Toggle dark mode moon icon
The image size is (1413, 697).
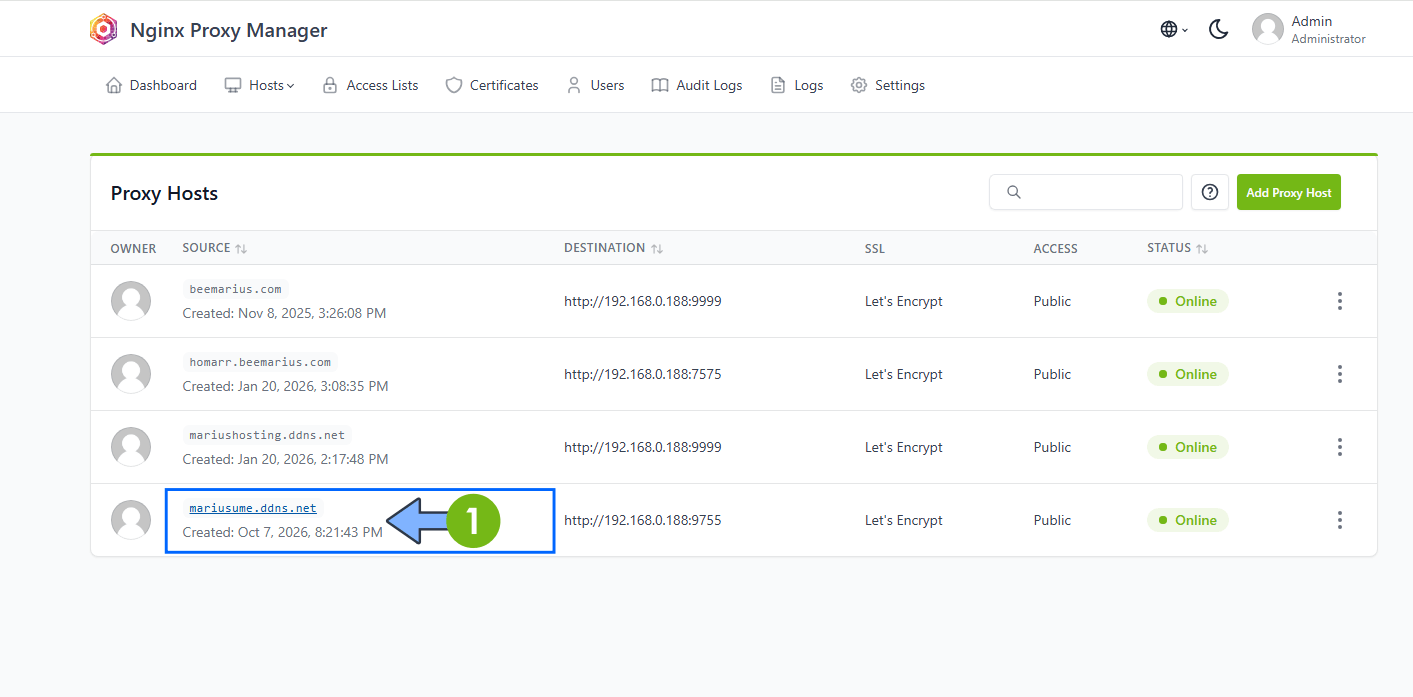point(1218,29)
